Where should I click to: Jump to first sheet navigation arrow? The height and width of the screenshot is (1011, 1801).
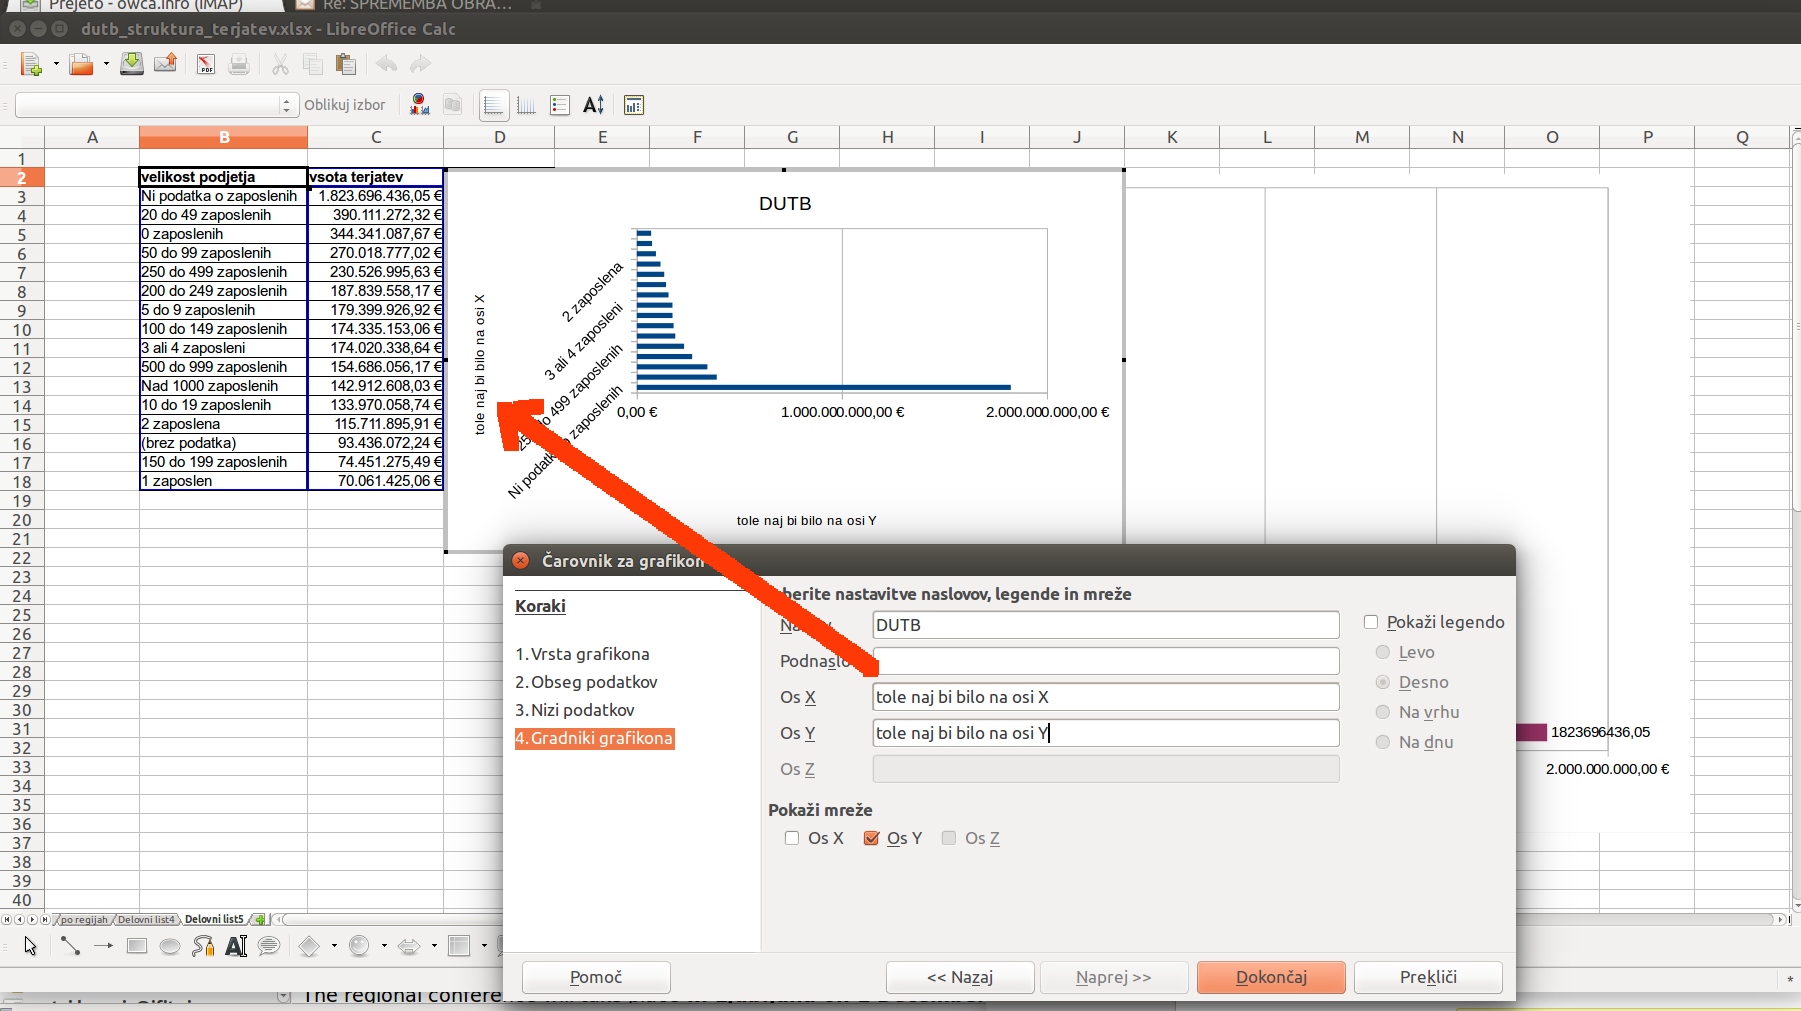(7, 919)
